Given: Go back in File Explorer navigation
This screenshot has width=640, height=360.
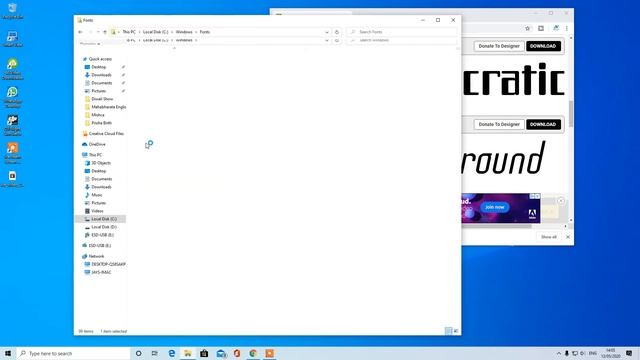Looking at the screenshot, I should coord(80,32).
